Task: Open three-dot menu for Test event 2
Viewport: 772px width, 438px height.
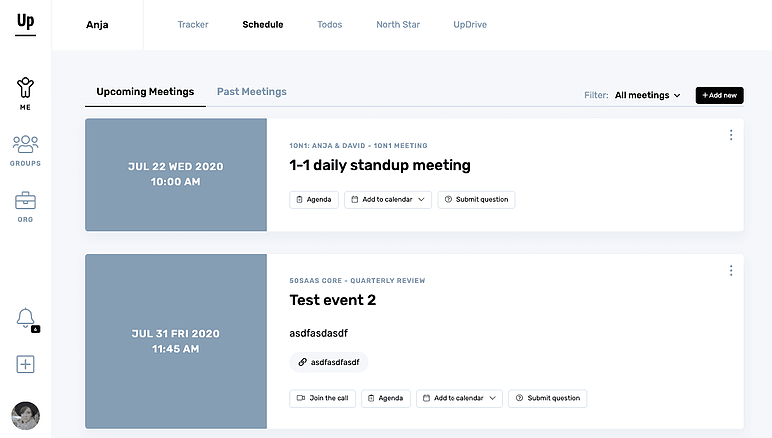Action: 731,270
